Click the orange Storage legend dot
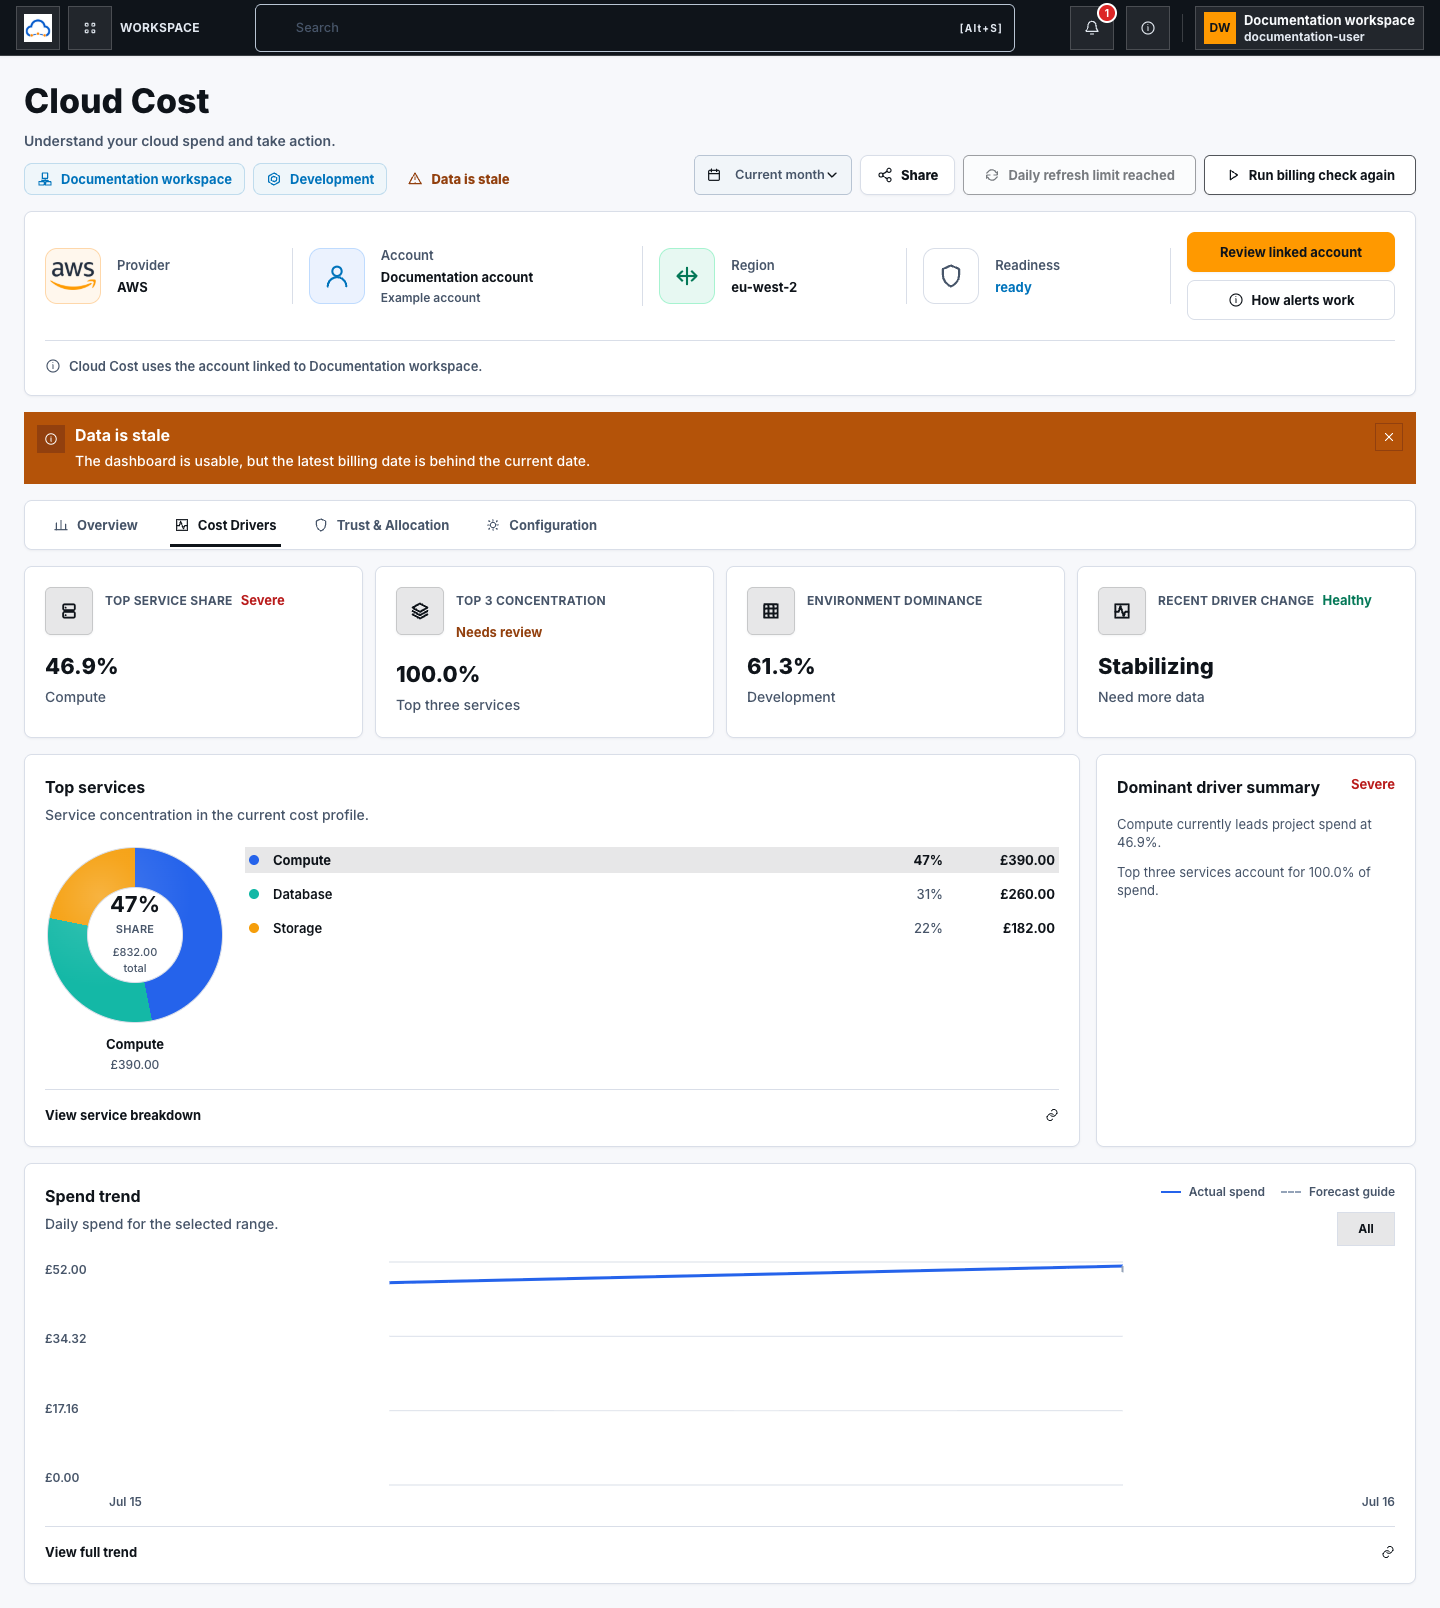The image size is (1440, 1608). pyautogui.click(x=254, y=928)
